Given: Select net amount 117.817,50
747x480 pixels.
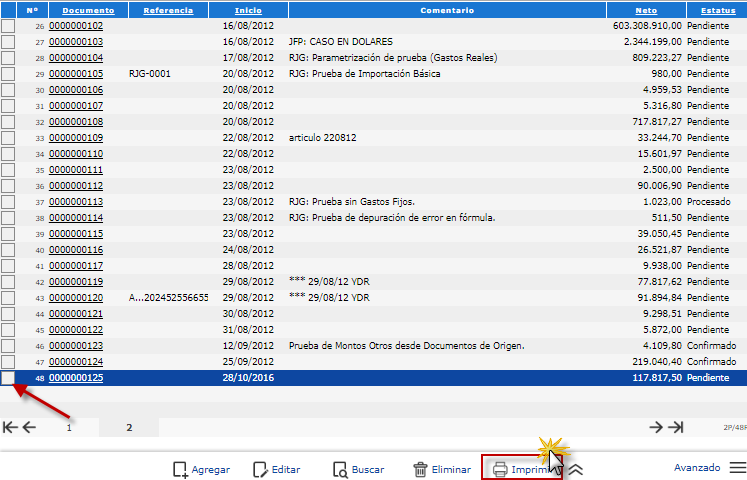Looking at the screenshot, I should pyautogui.click(x=657, y=378).
